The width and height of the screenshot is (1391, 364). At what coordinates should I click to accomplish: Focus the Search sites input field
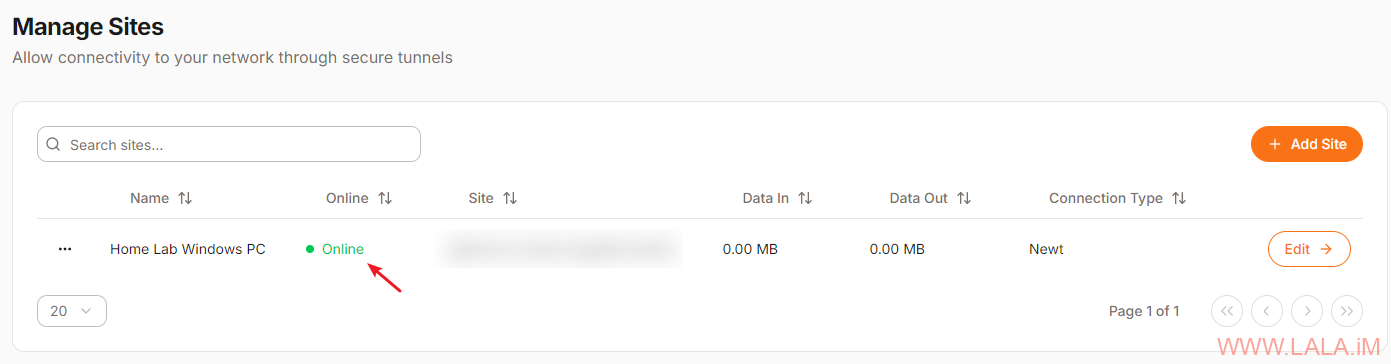(229, 144)
